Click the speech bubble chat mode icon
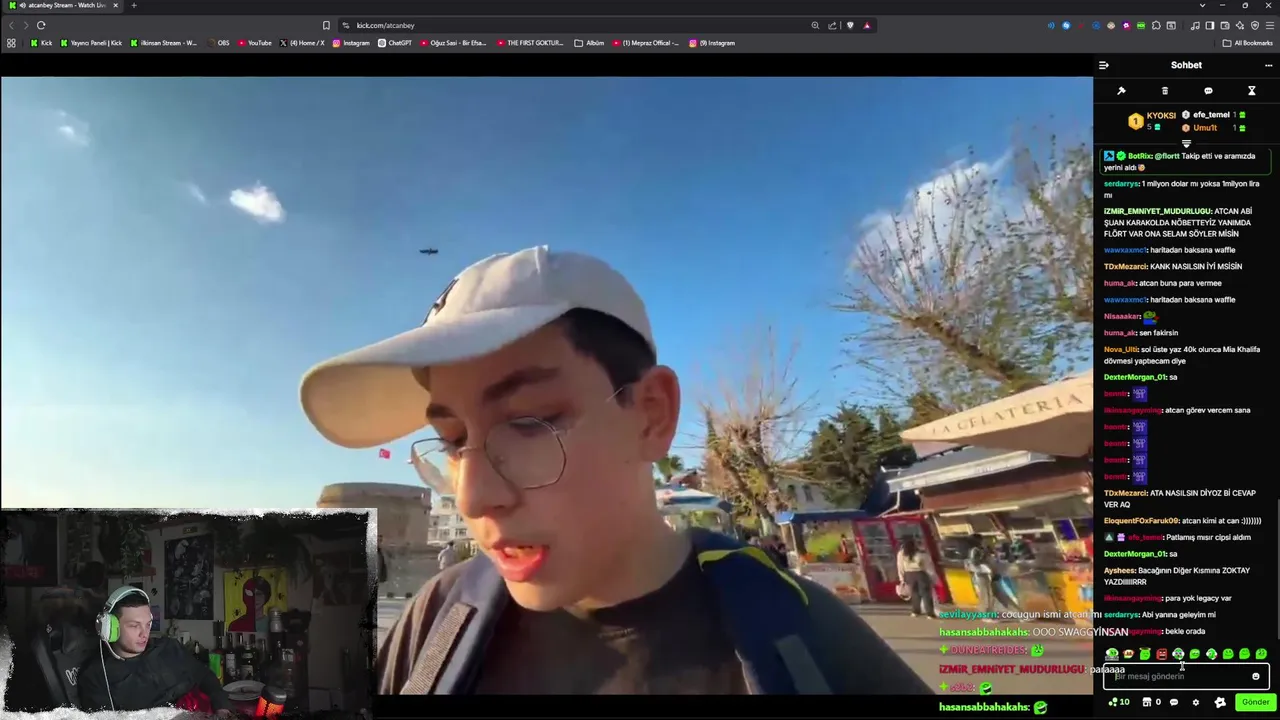 point(1208,91)
